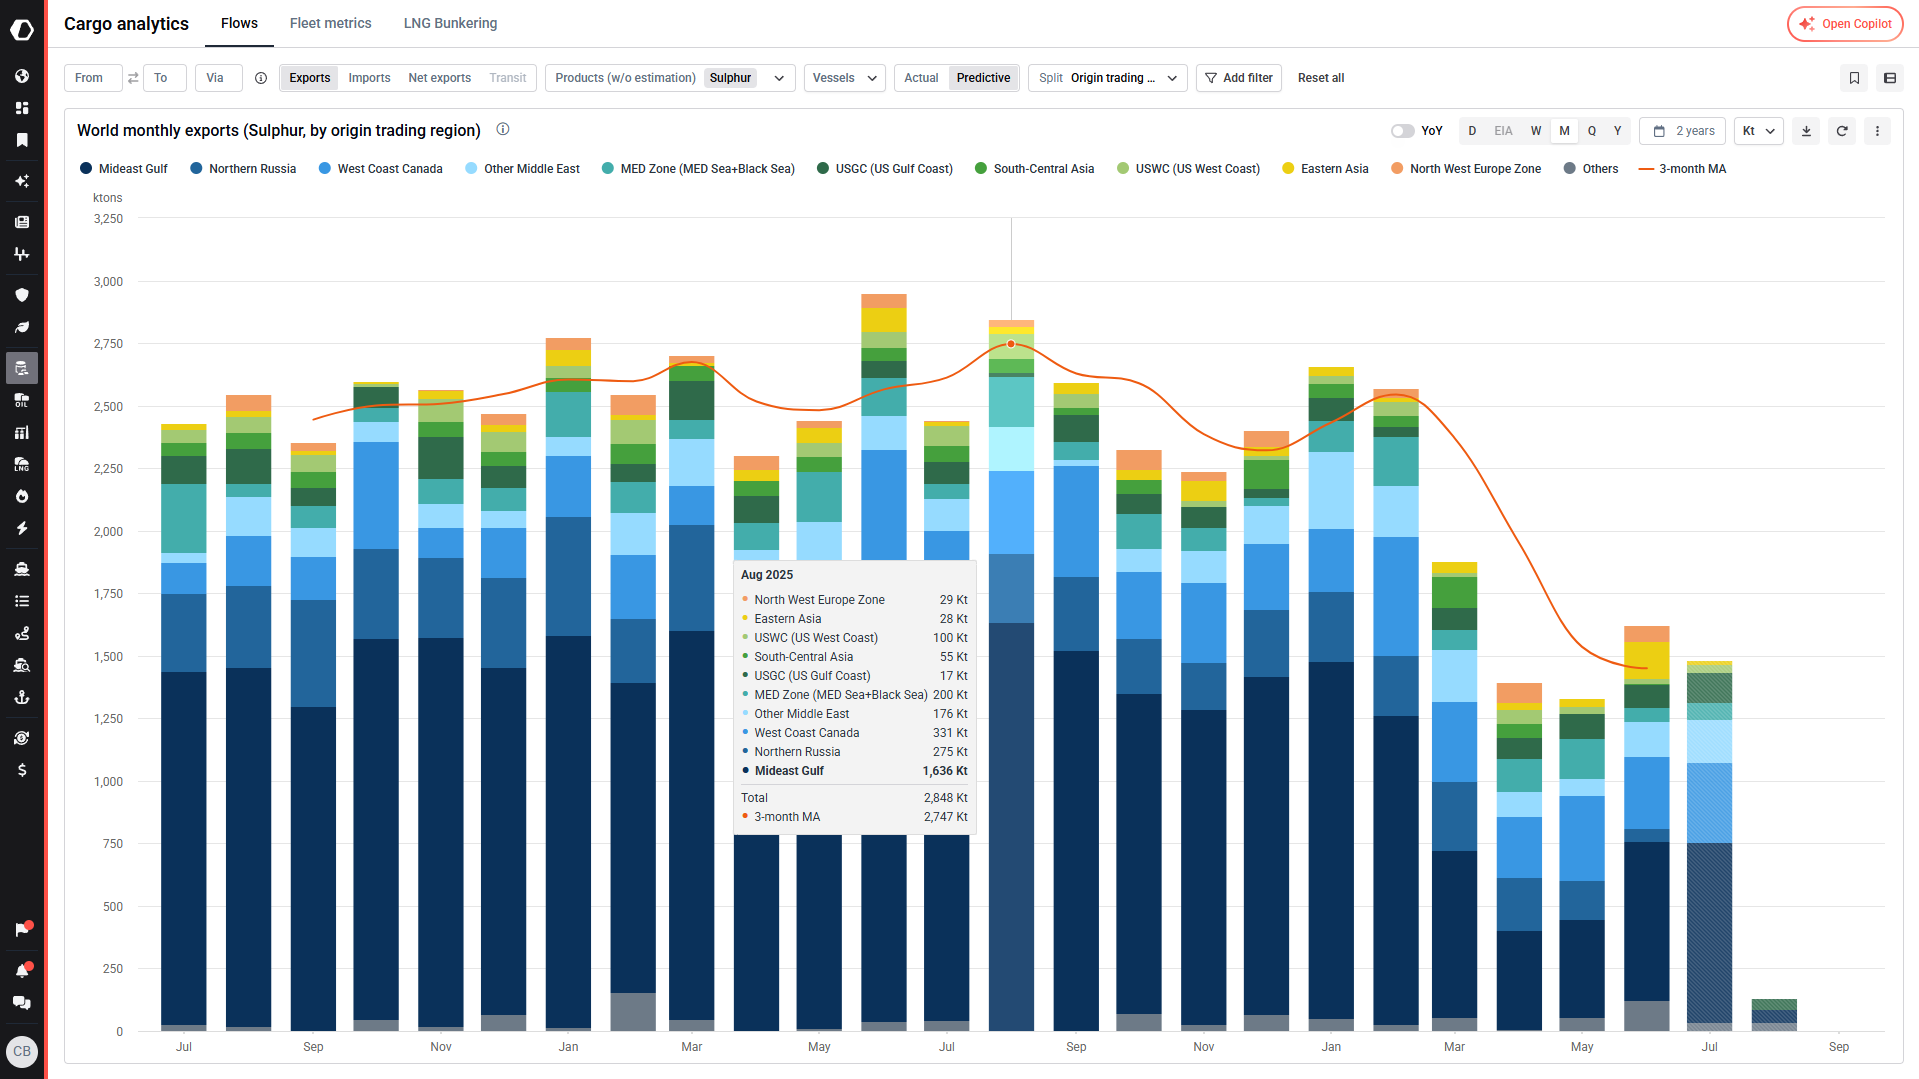Screen dimensions: 1919x1079
Task: Refresh the chart
Action: coord(1842,131)
